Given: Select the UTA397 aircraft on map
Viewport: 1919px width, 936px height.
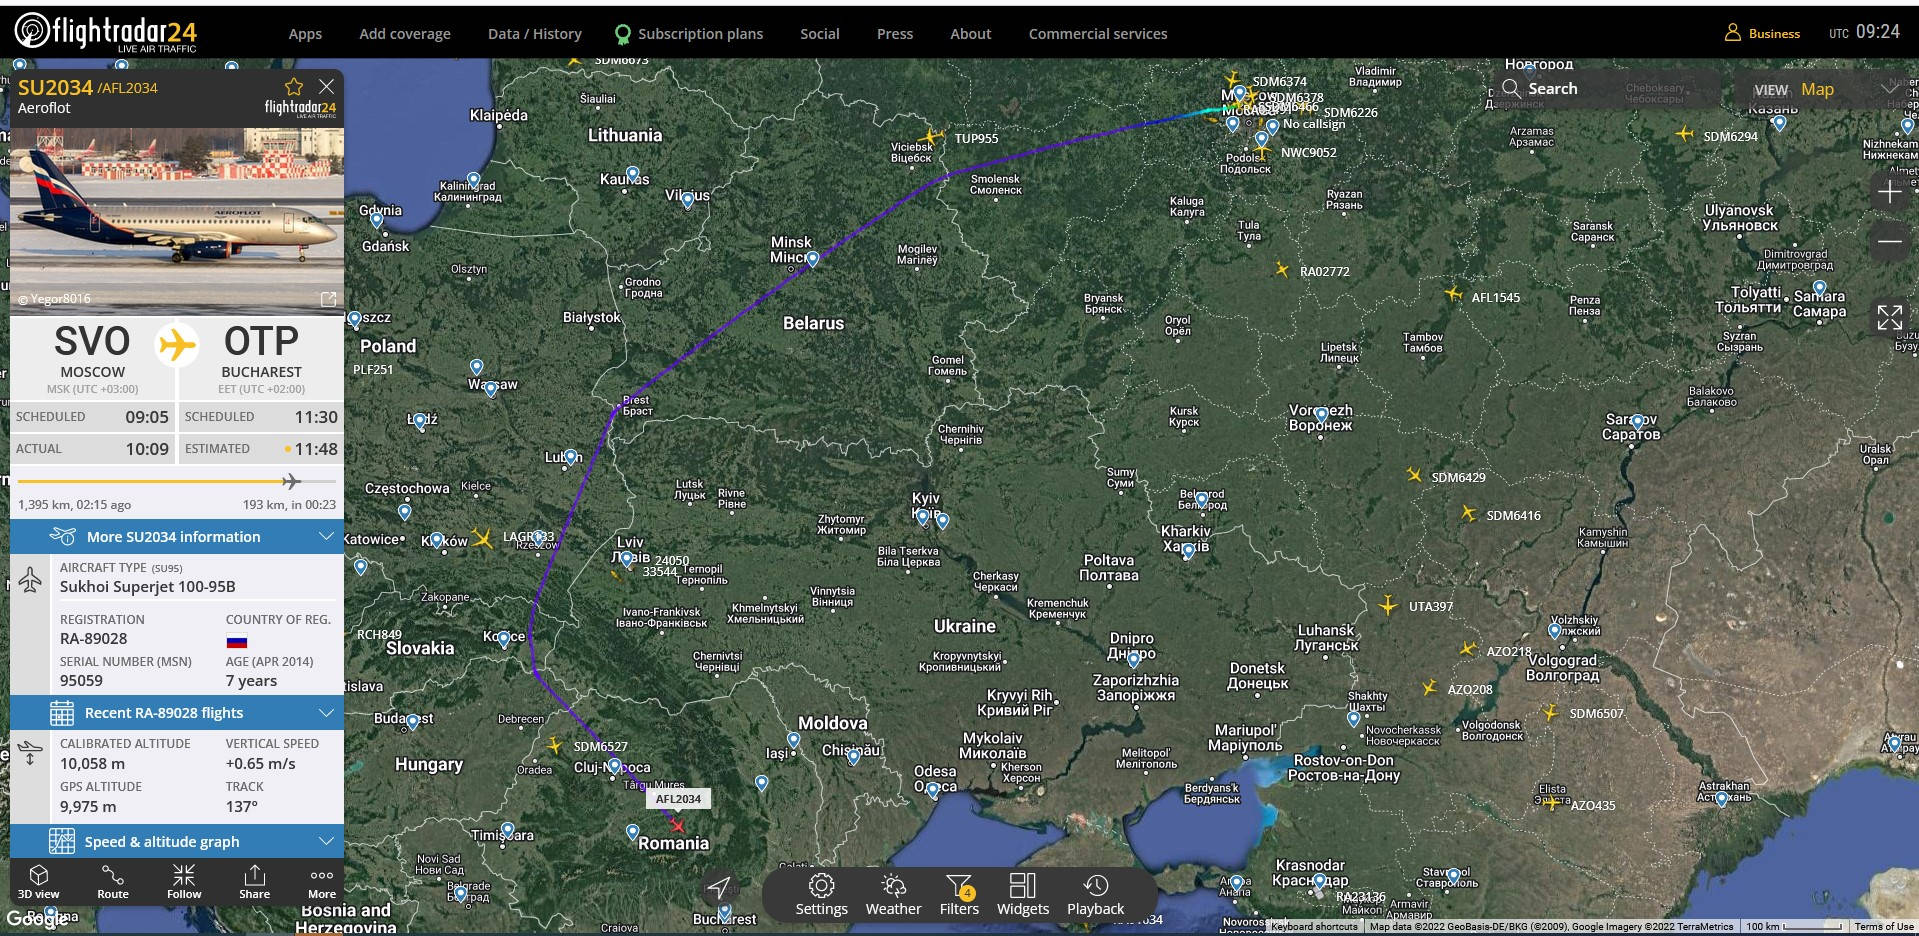Looking at the screenshot, I should tap(1388, 605).
